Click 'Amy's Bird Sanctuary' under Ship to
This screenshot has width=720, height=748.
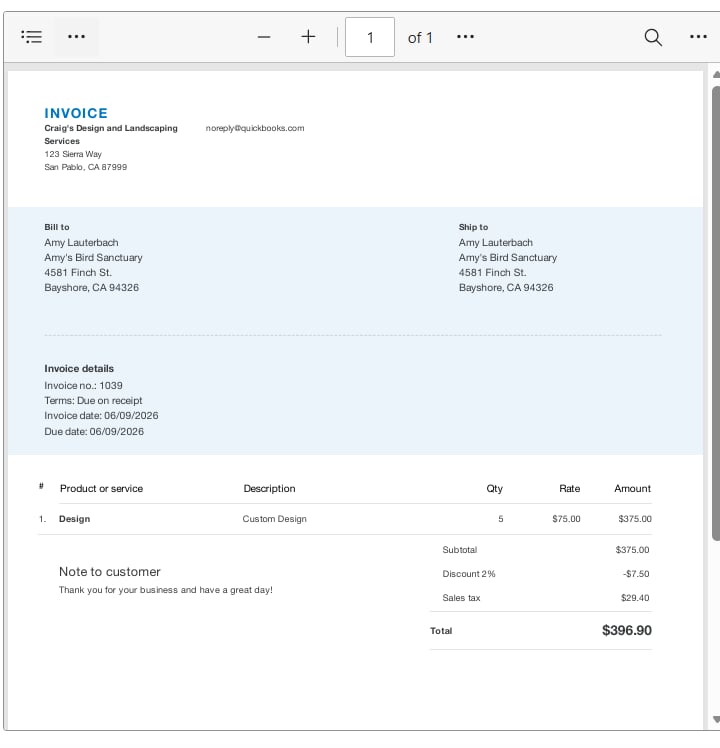508,258
